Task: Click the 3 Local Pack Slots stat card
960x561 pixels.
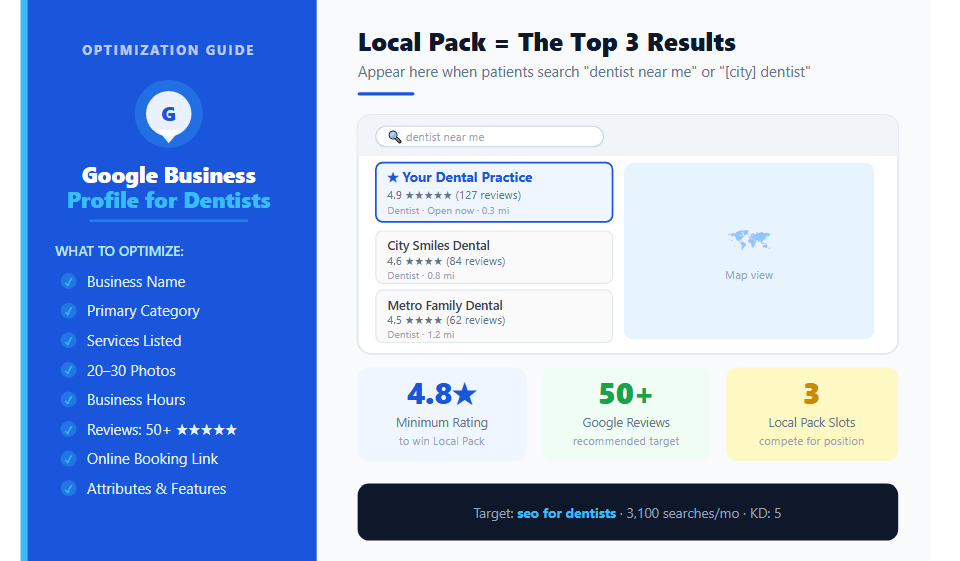Action: click(x=812, y=414)
